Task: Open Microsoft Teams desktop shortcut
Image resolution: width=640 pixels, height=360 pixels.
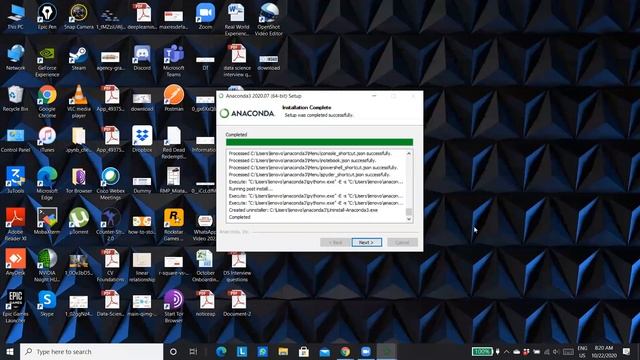Action: (x=173, y=61)
